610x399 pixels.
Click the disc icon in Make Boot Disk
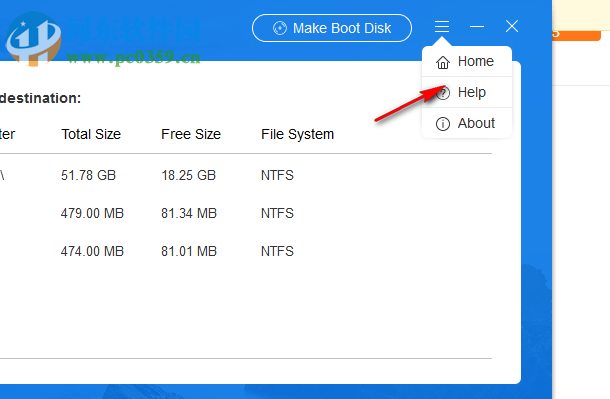click(x=280, y=28)
